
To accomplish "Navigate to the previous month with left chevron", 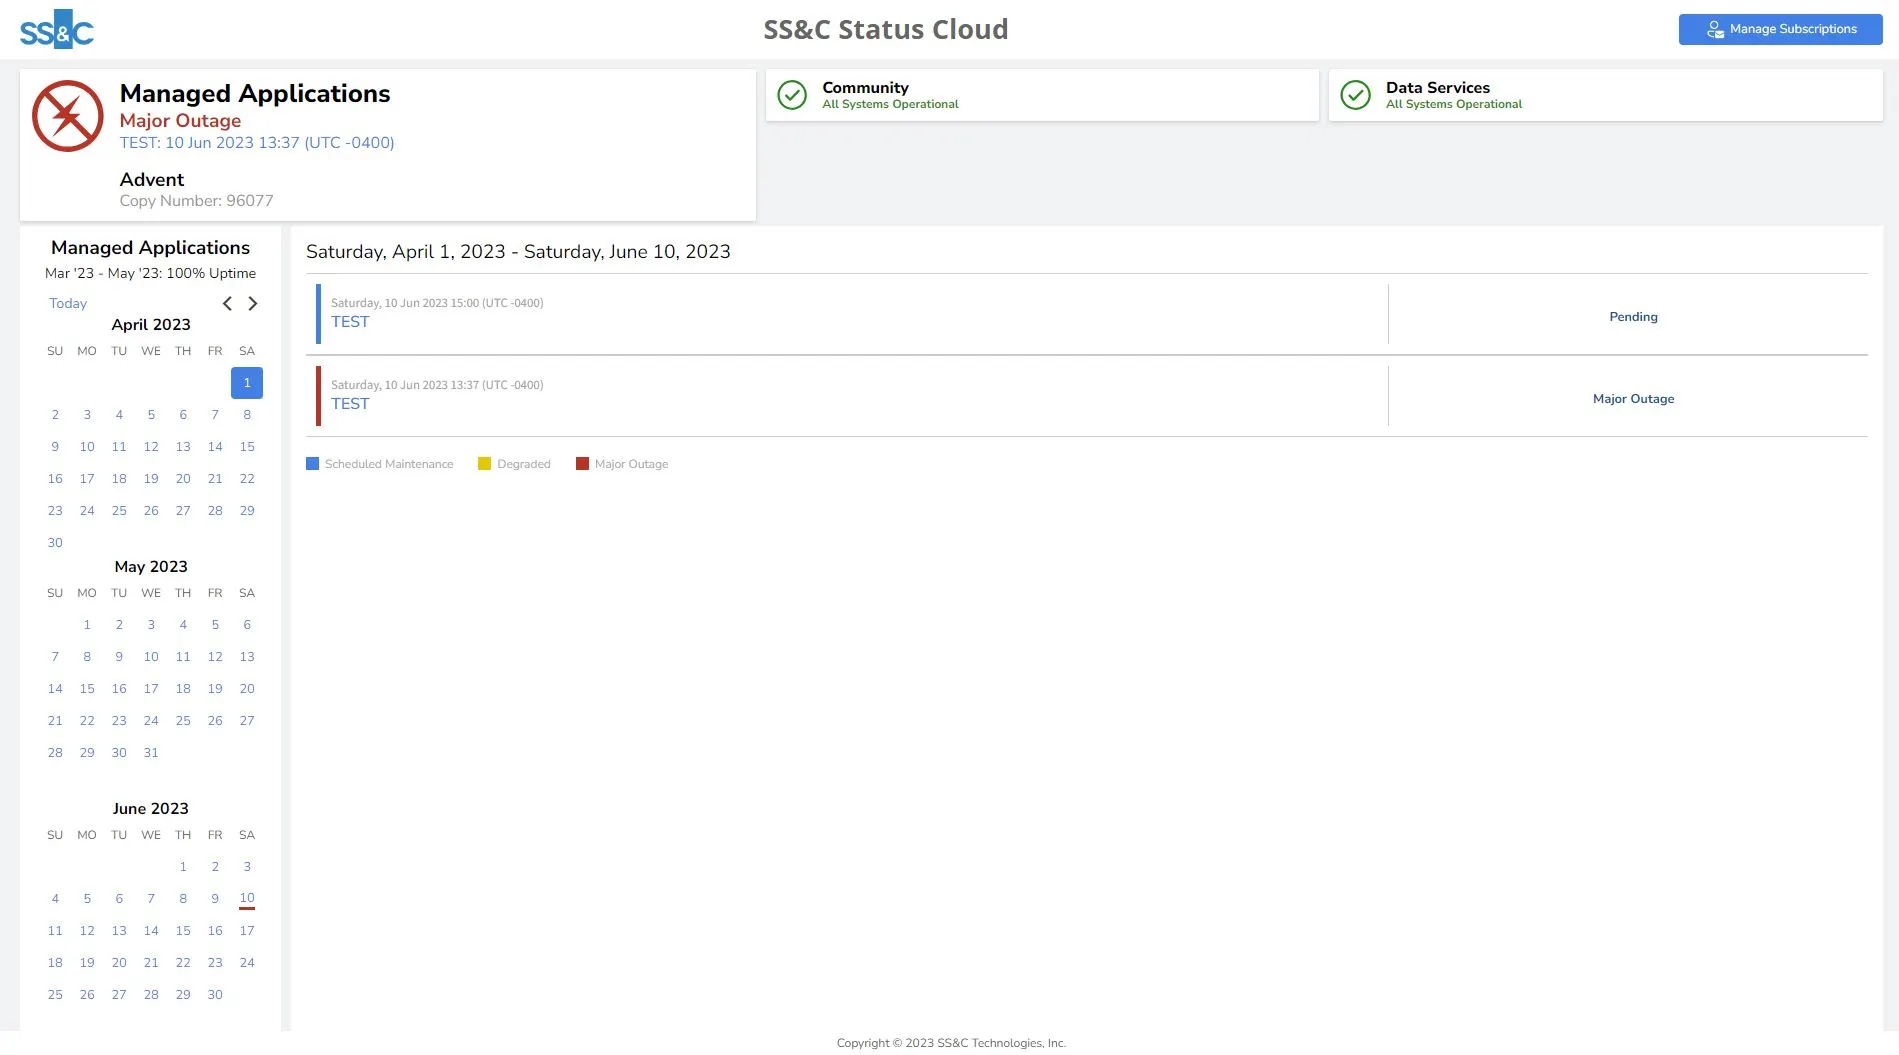I will [x=227, y=303].
